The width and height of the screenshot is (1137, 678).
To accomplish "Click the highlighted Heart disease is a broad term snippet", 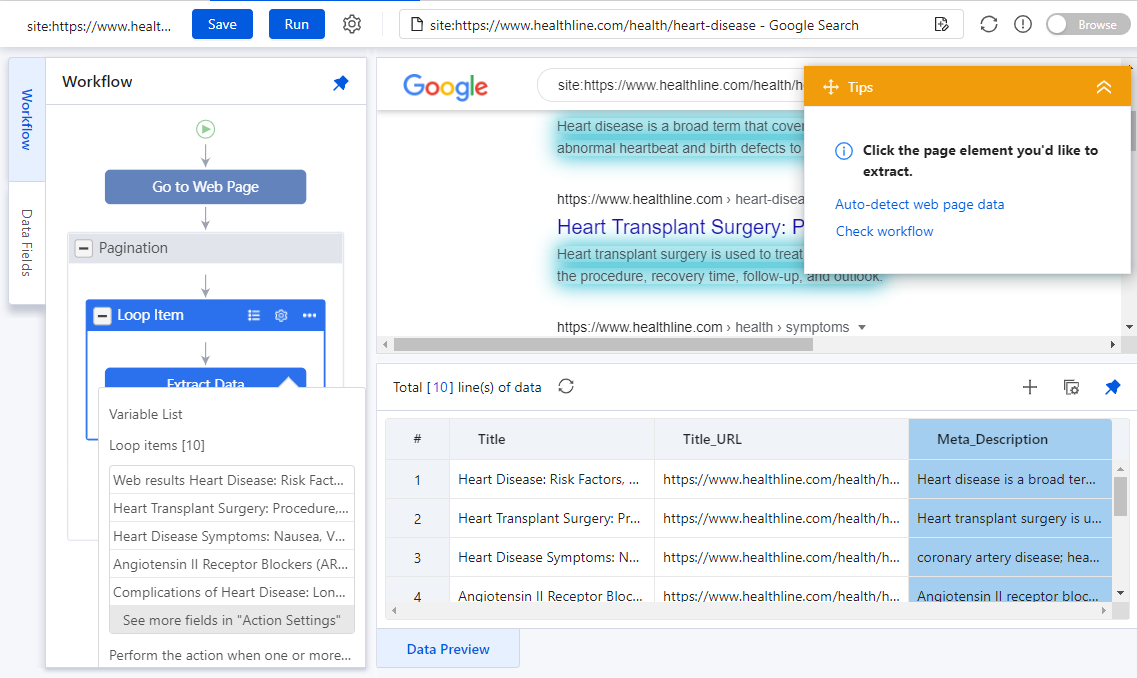I will tap(680, 137).
